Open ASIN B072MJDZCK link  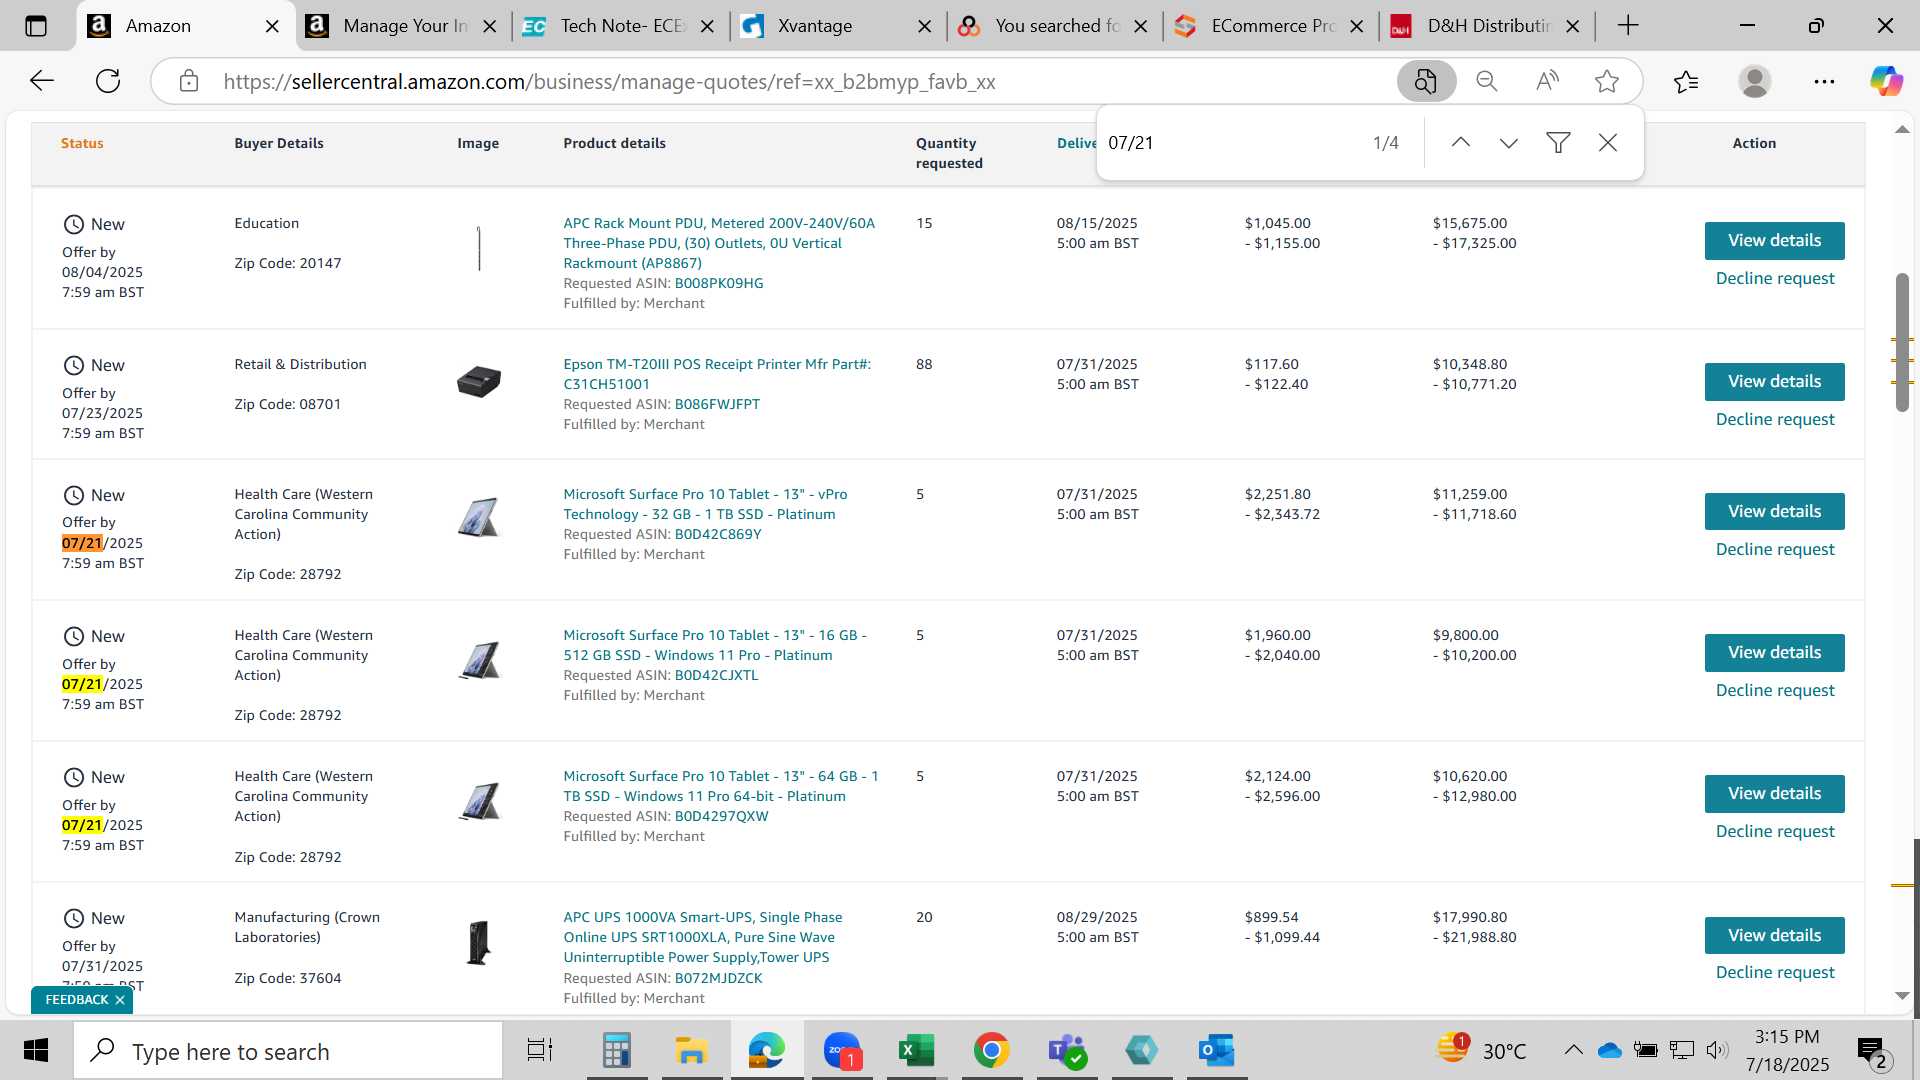718,979
